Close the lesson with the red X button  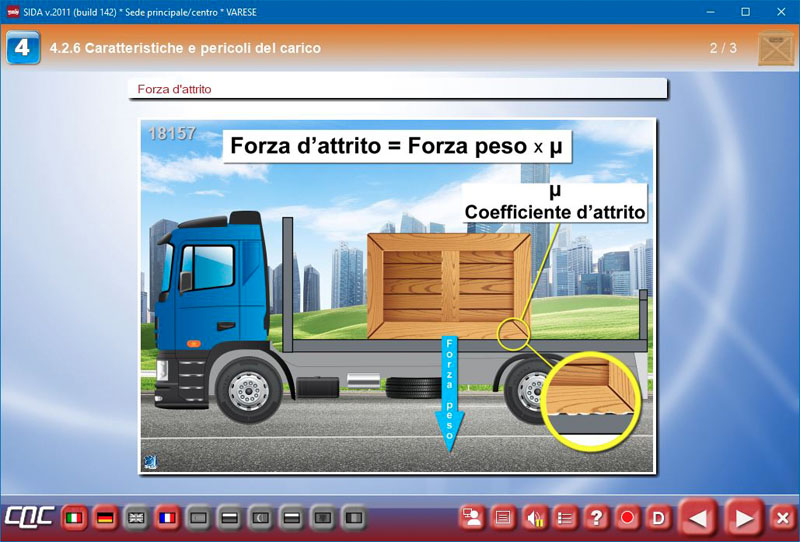tap(783, 518)
